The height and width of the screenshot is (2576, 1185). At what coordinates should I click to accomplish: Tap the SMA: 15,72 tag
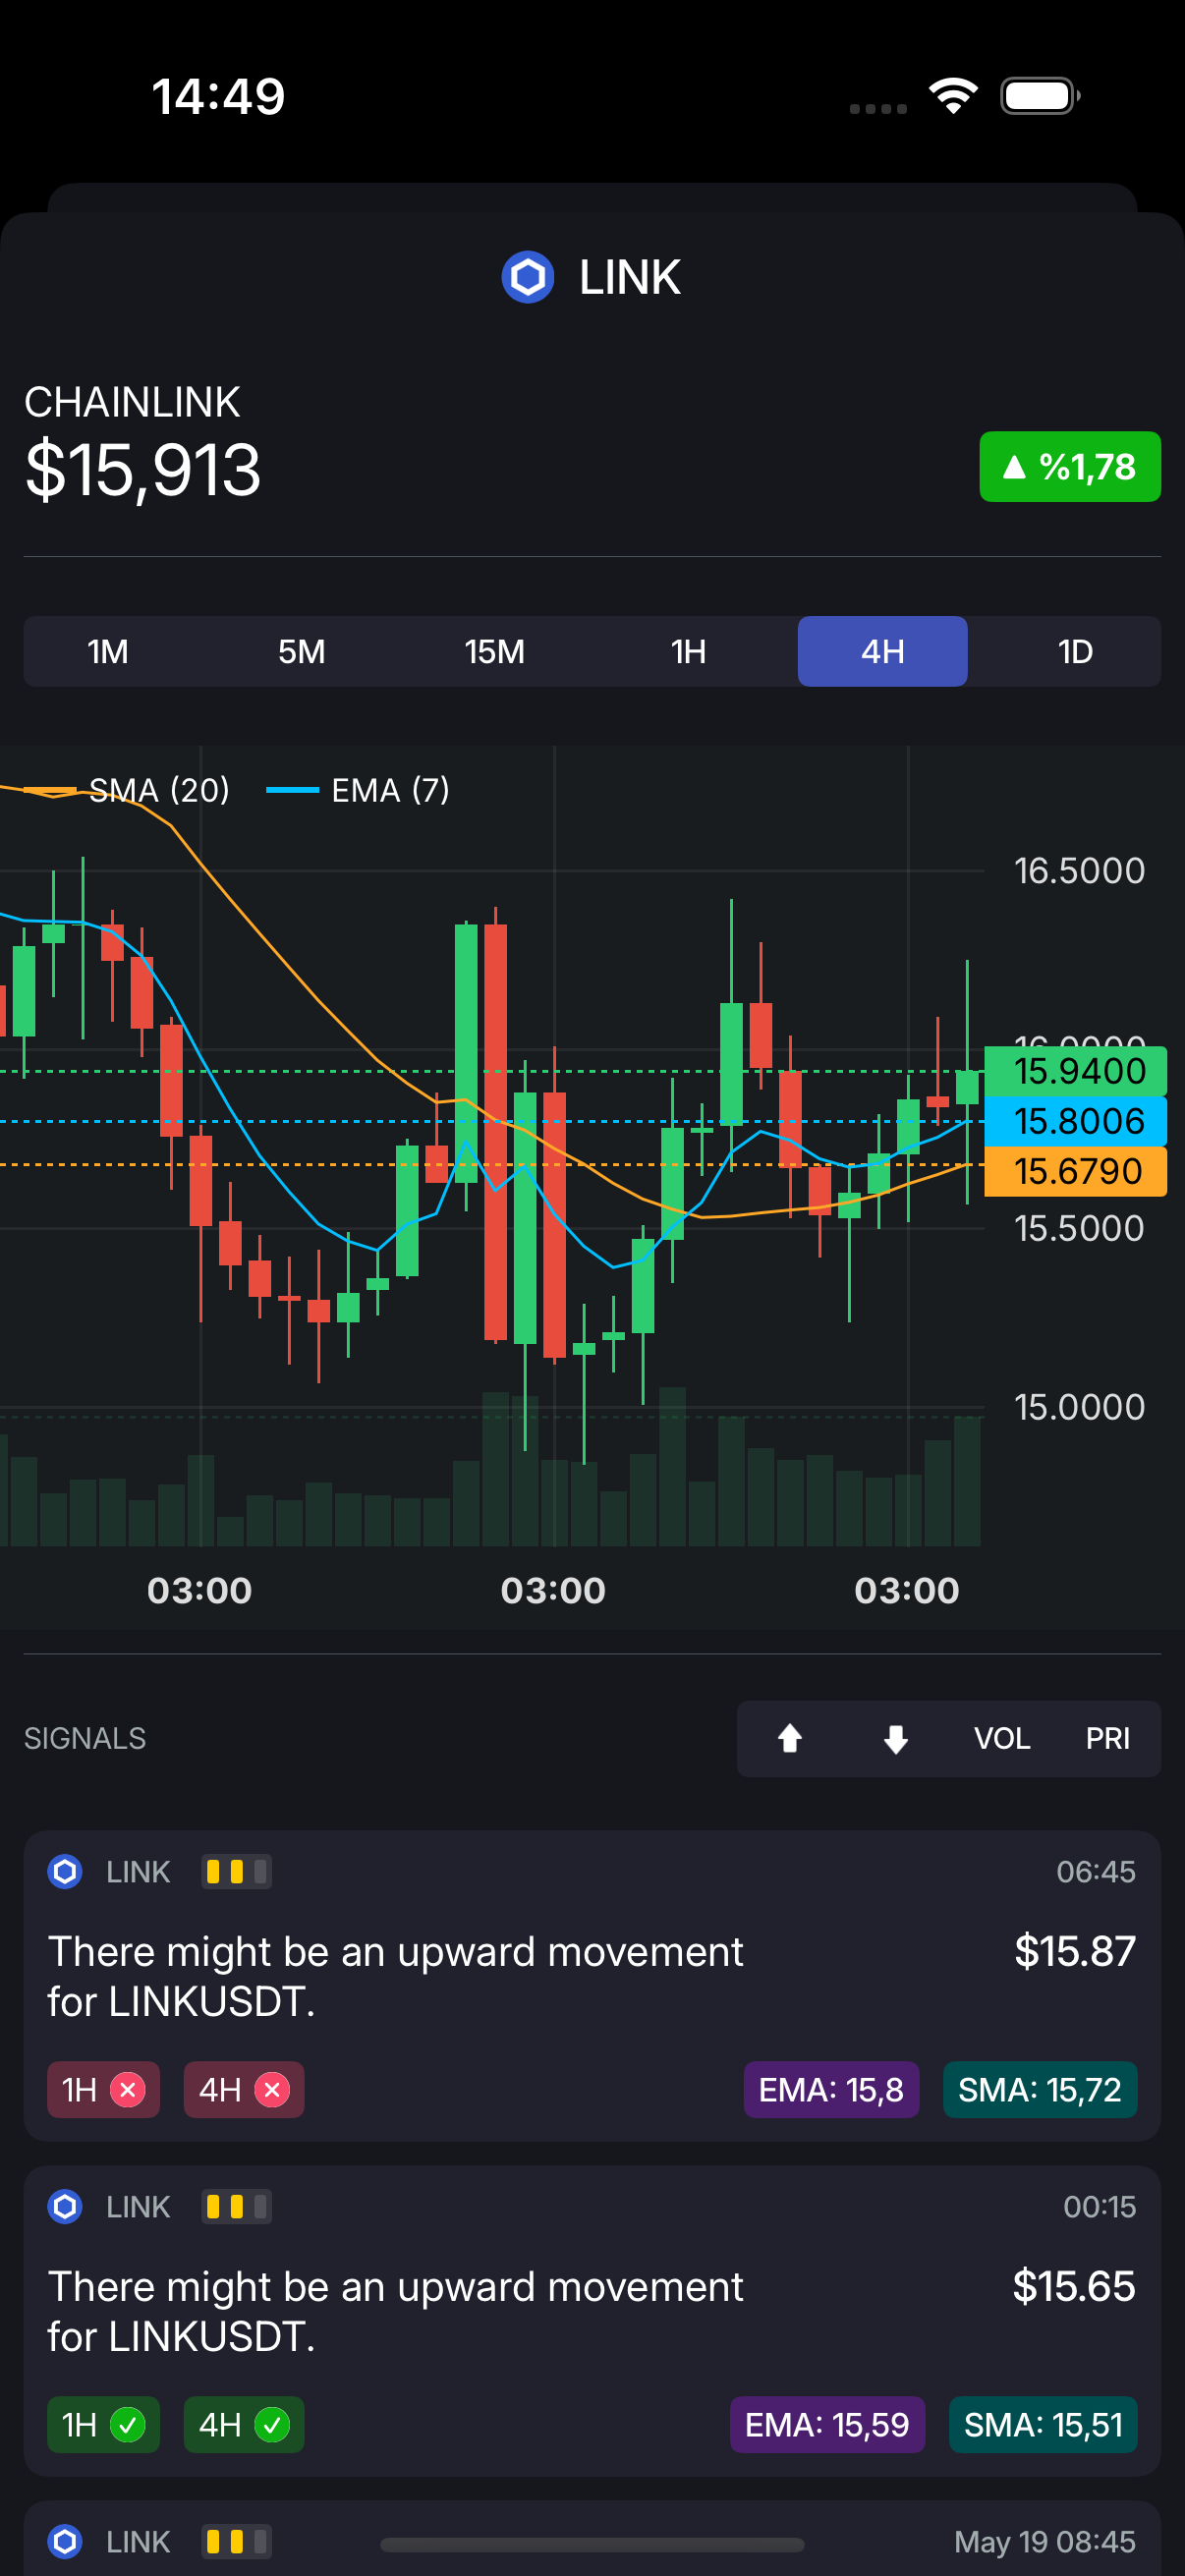1040,2090
